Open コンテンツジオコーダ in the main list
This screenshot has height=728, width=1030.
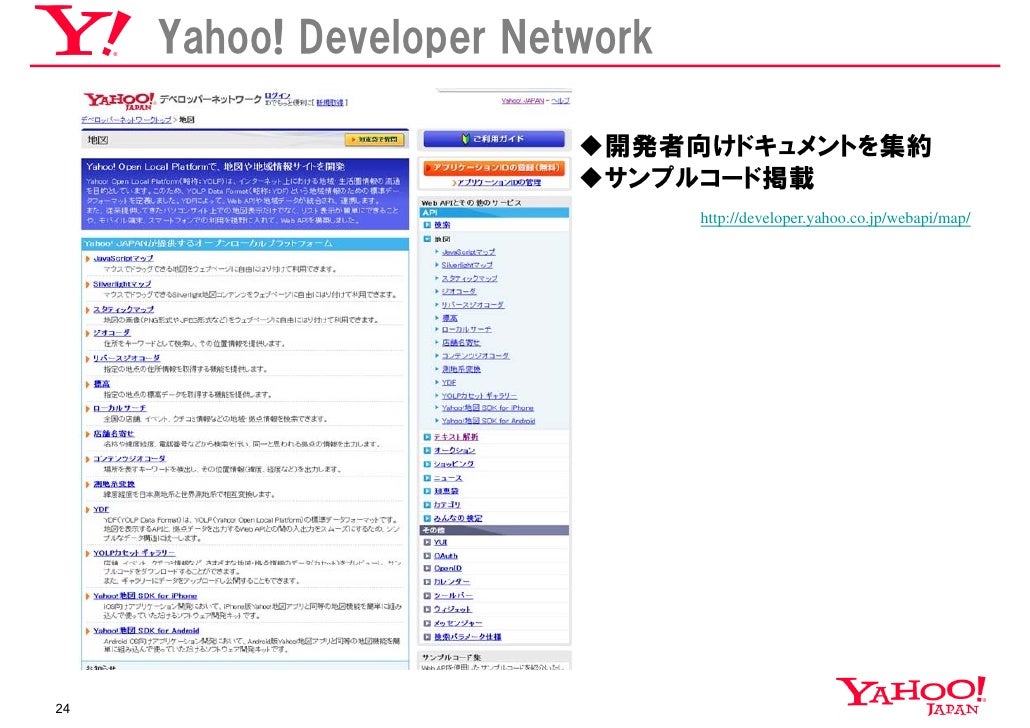click(x=129, y=459)
